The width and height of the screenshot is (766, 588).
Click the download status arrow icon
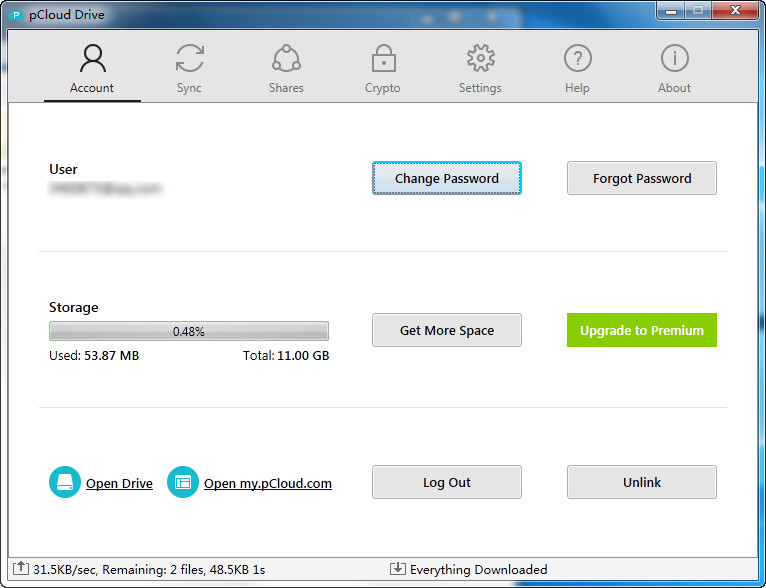pos(397,568)
